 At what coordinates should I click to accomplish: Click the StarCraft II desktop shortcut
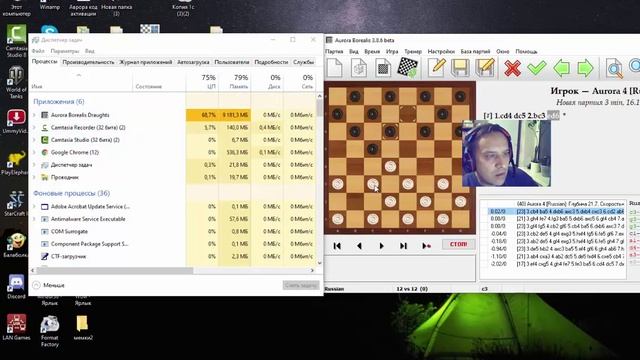pos(16,203)
